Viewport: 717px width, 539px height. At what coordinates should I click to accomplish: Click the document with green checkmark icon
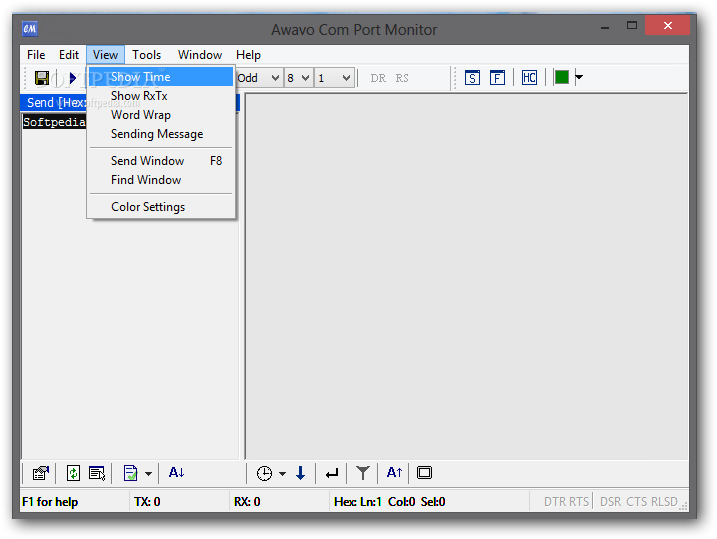point(130,473)
